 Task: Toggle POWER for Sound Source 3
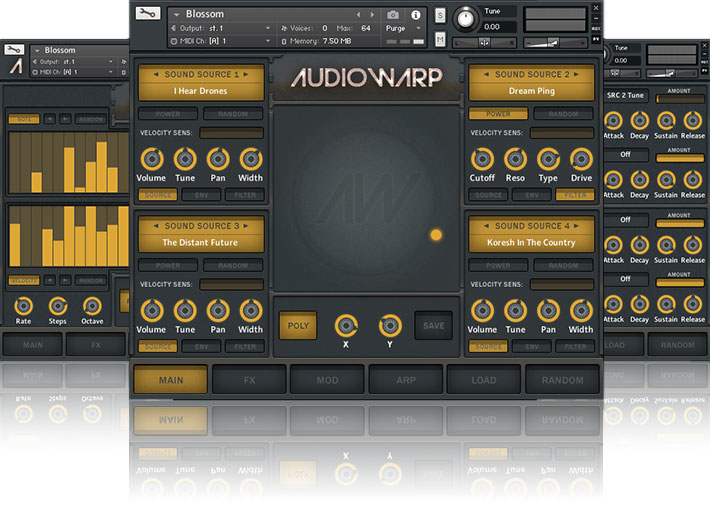click(167, 265)
